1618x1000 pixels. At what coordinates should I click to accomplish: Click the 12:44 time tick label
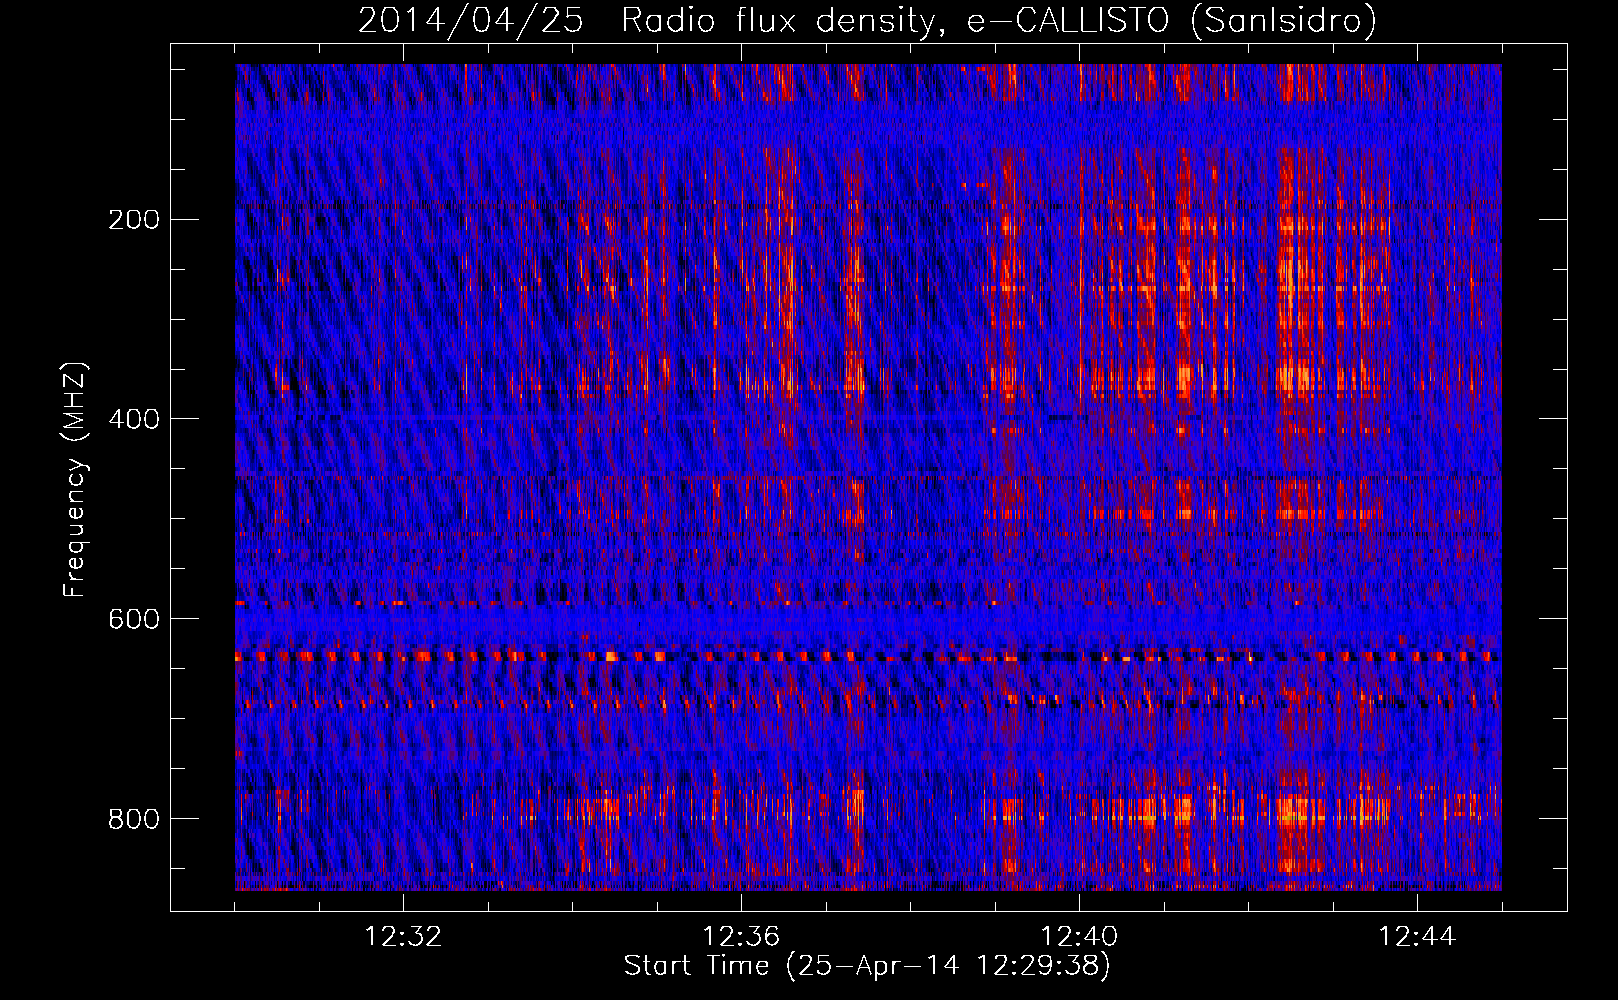coord(1417,937)
